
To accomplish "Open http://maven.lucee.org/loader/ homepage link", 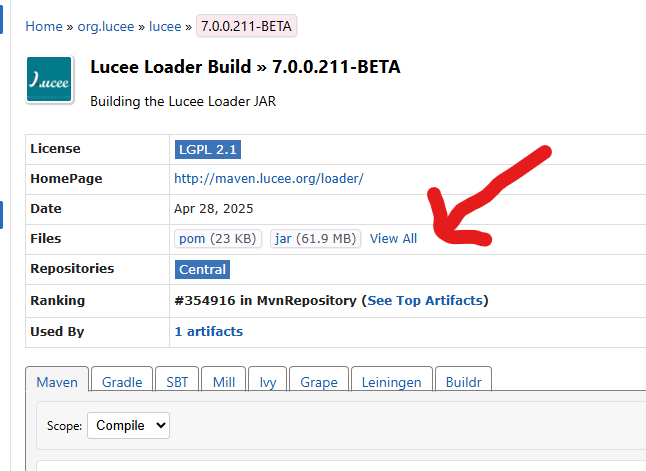I will tap(269, 178).
